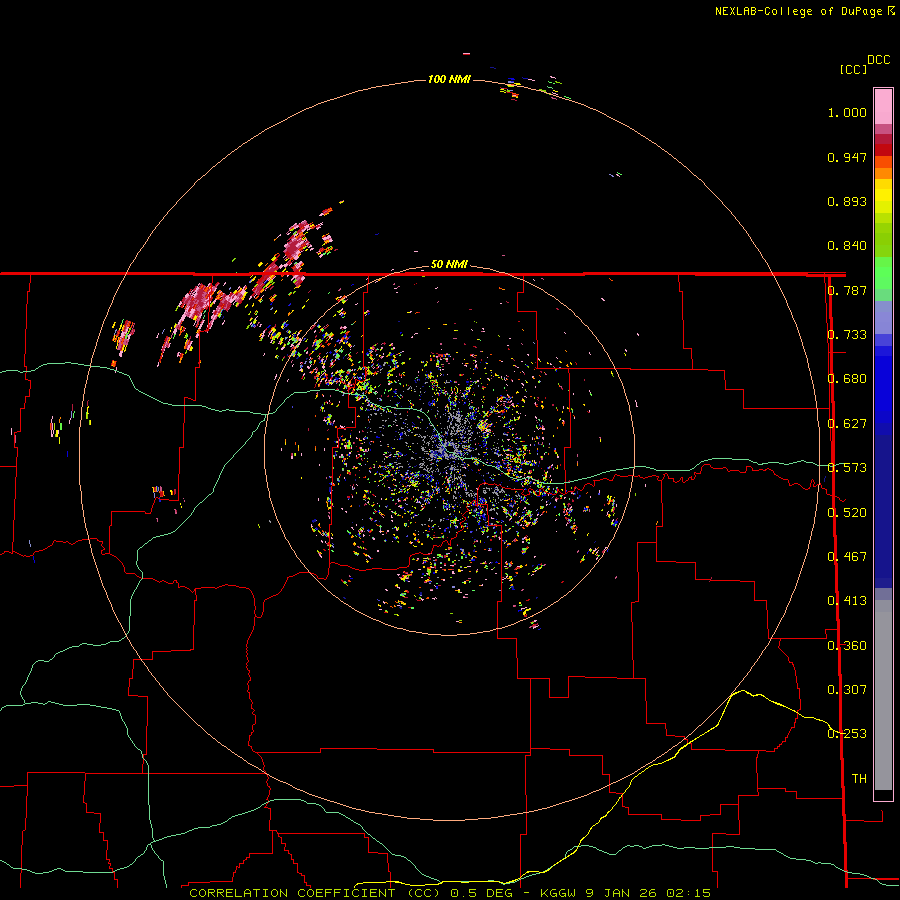The height and width of the screenshot is (900, 900).
Task: Click the DCC legend title
Action: (878, 60)
